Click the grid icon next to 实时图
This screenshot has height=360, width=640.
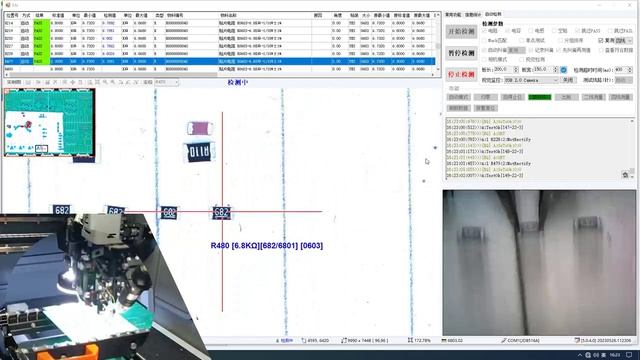click(x=29, y=82)
